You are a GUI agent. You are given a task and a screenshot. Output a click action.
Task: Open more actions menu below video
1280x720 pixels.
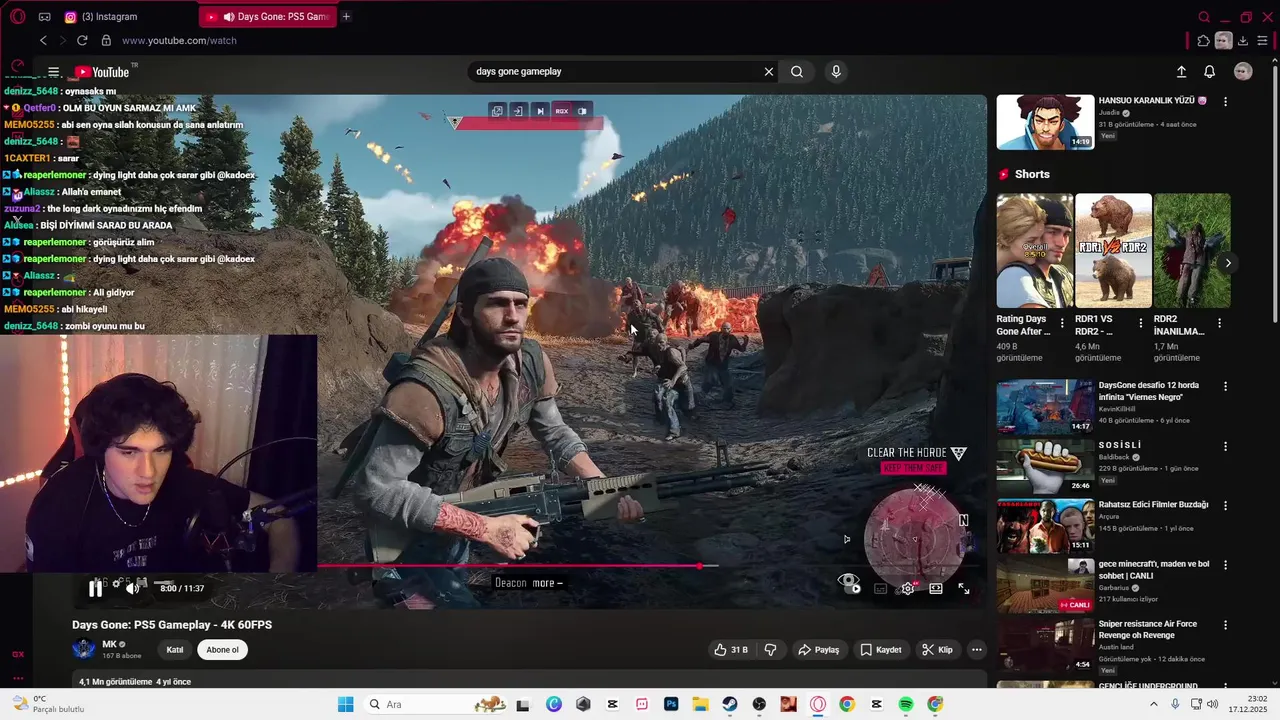pyautogui.click(x=977, y=650)
